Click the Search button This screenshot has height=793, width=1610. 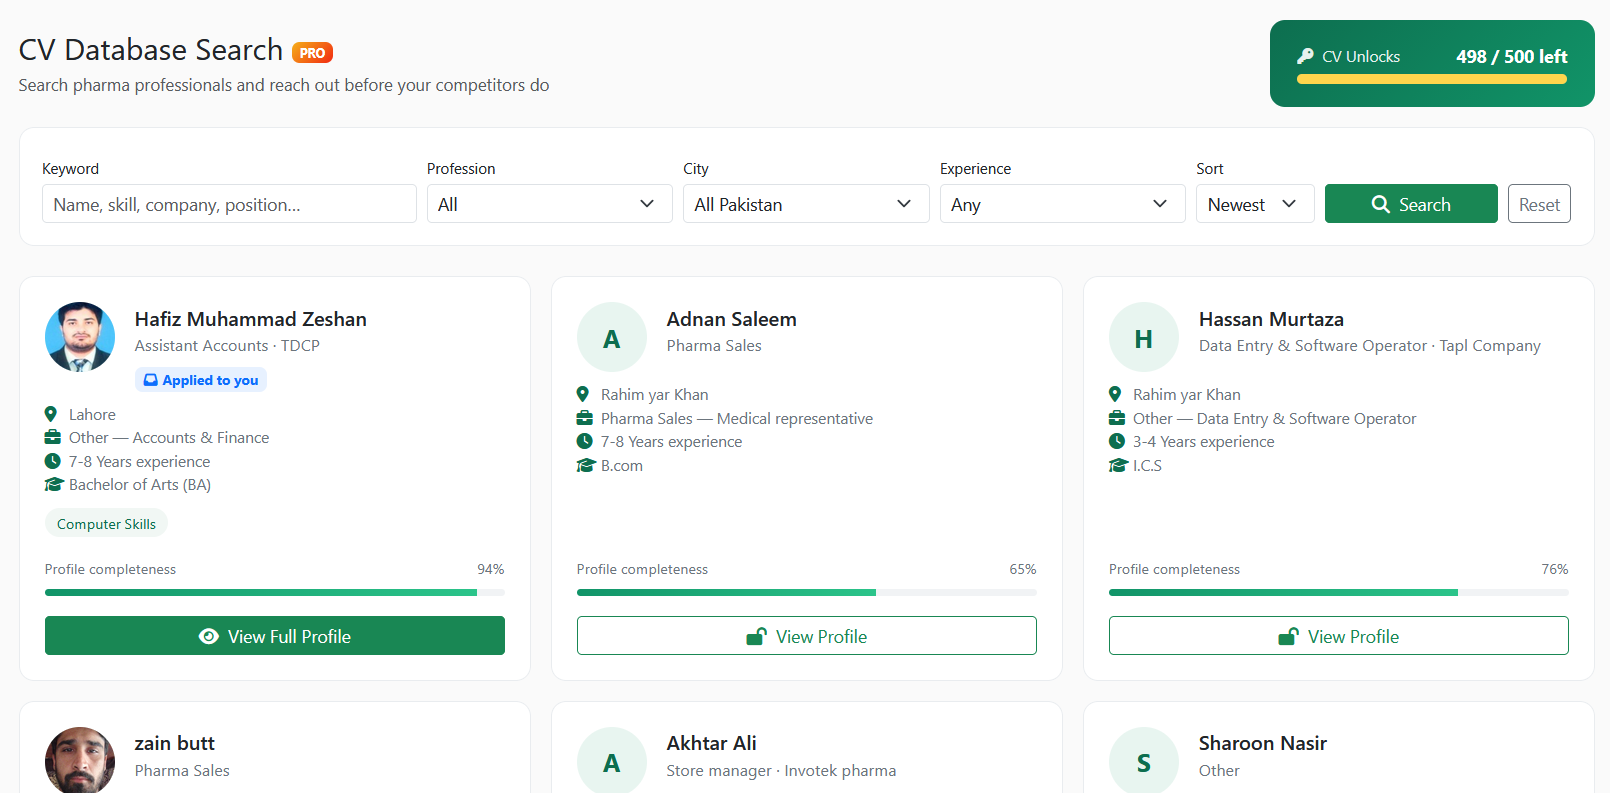coord(1411,204)
